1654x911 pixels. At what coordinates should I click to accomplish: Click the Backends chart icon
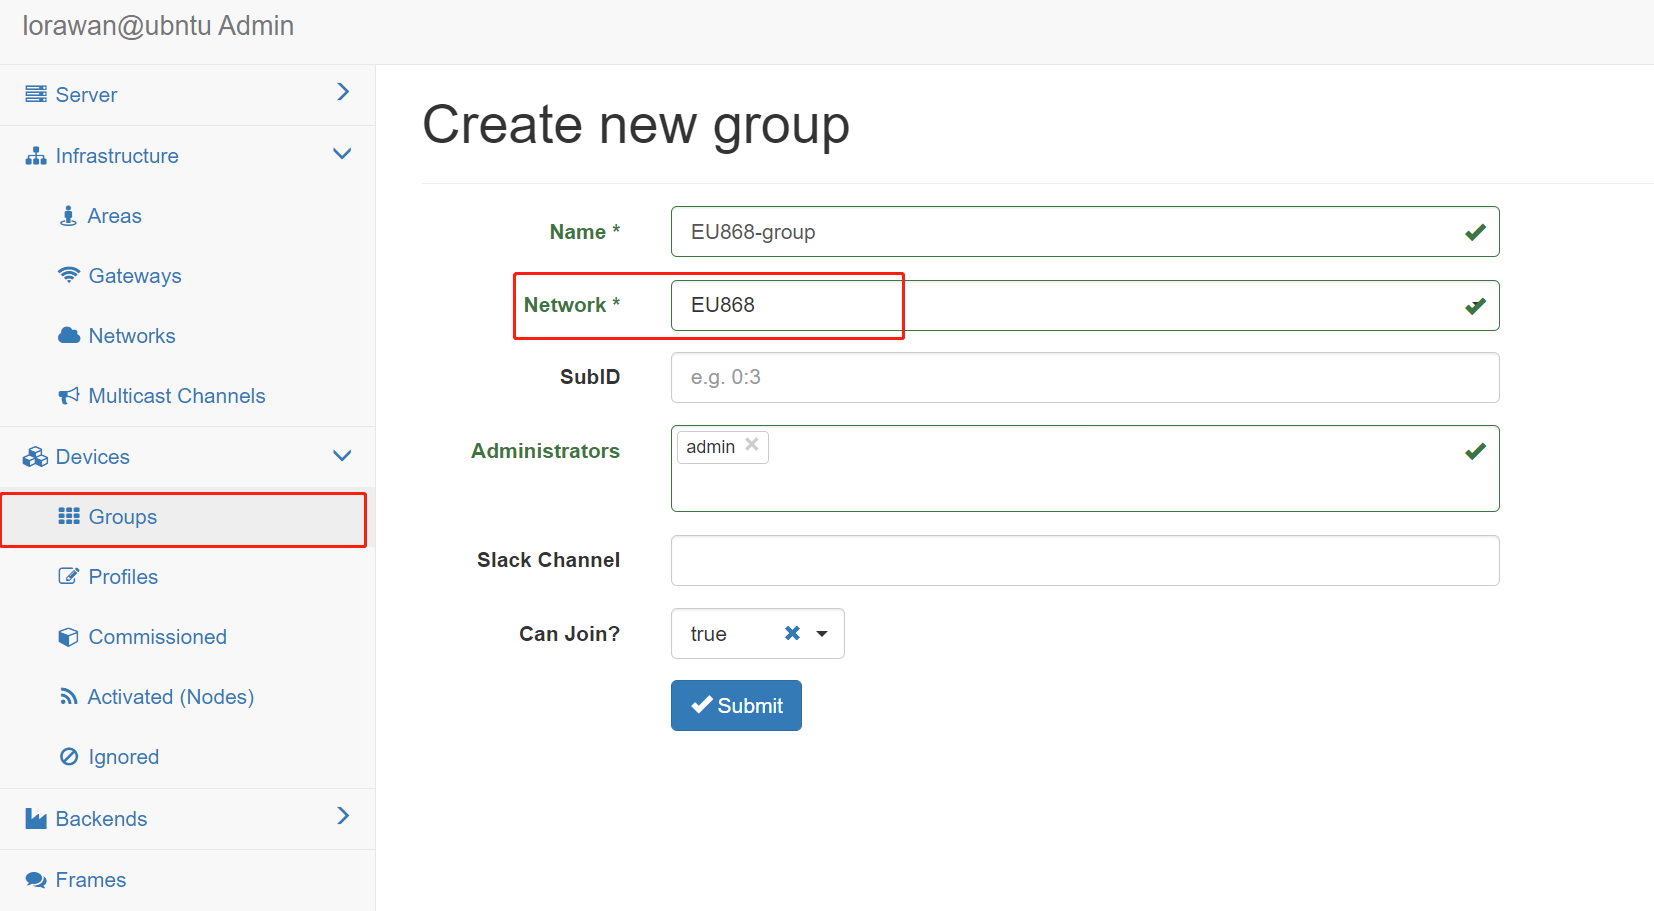36,819
